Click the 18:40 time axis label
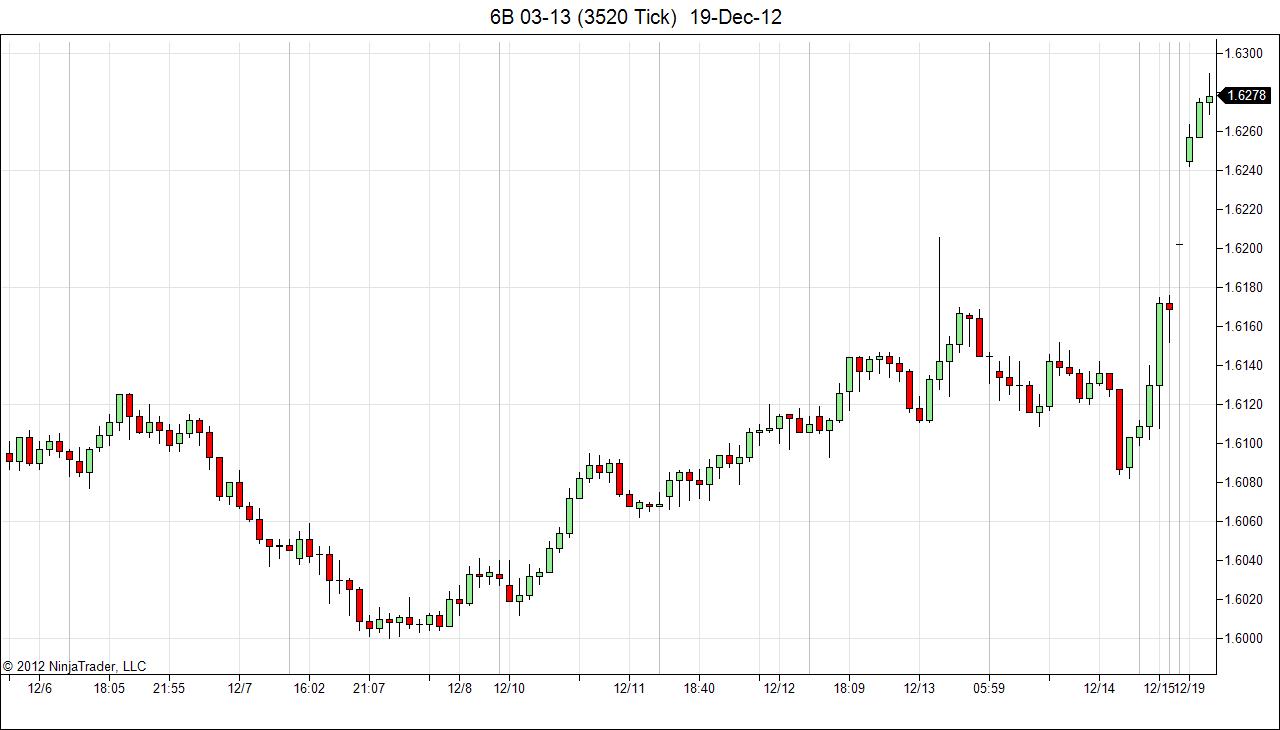This screenshot has height=730, width=1280. (x=699, y=688)
